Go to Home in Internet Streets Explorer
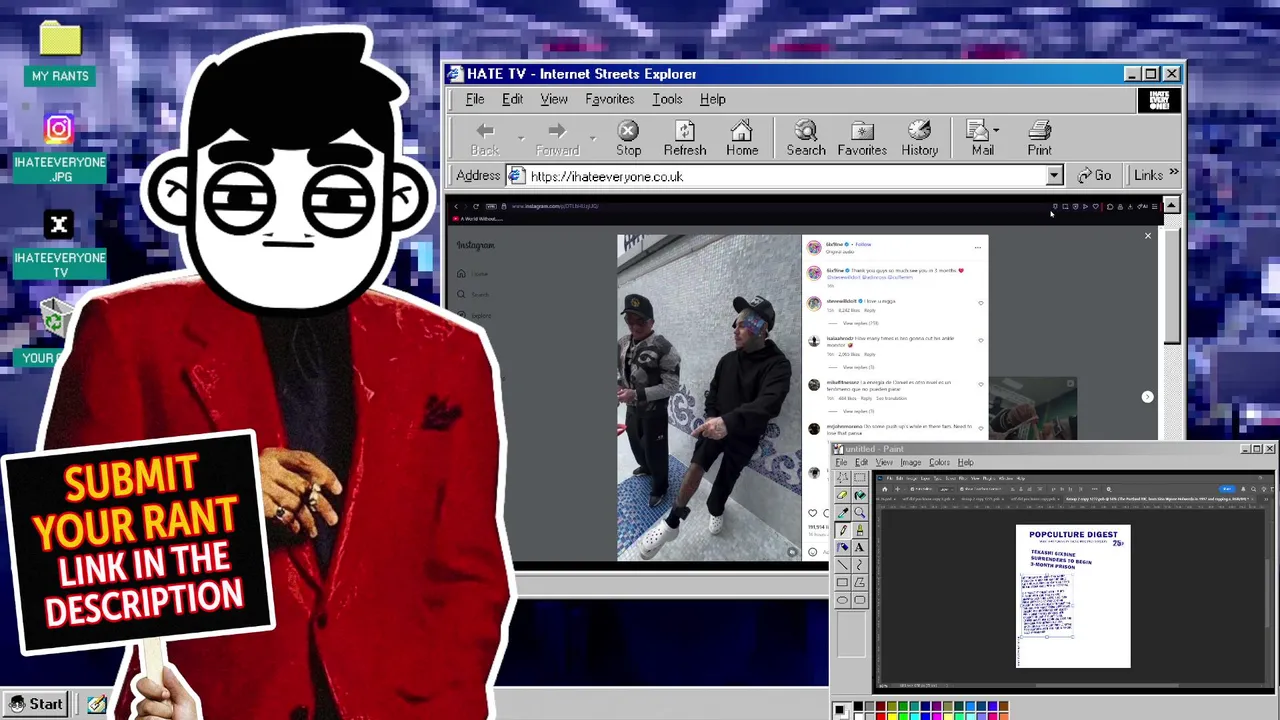The width and height of the screenshot is (1280, 720). coord(742,139)
